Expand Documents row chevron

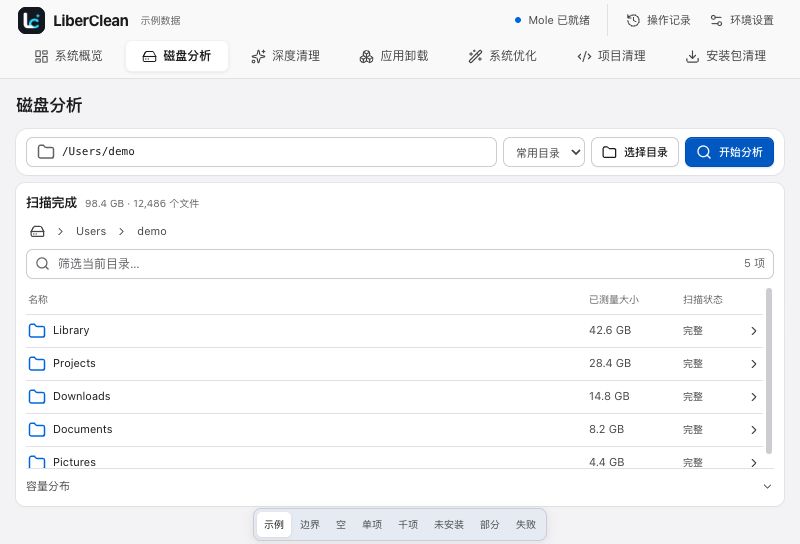click(x=754, y=430)
